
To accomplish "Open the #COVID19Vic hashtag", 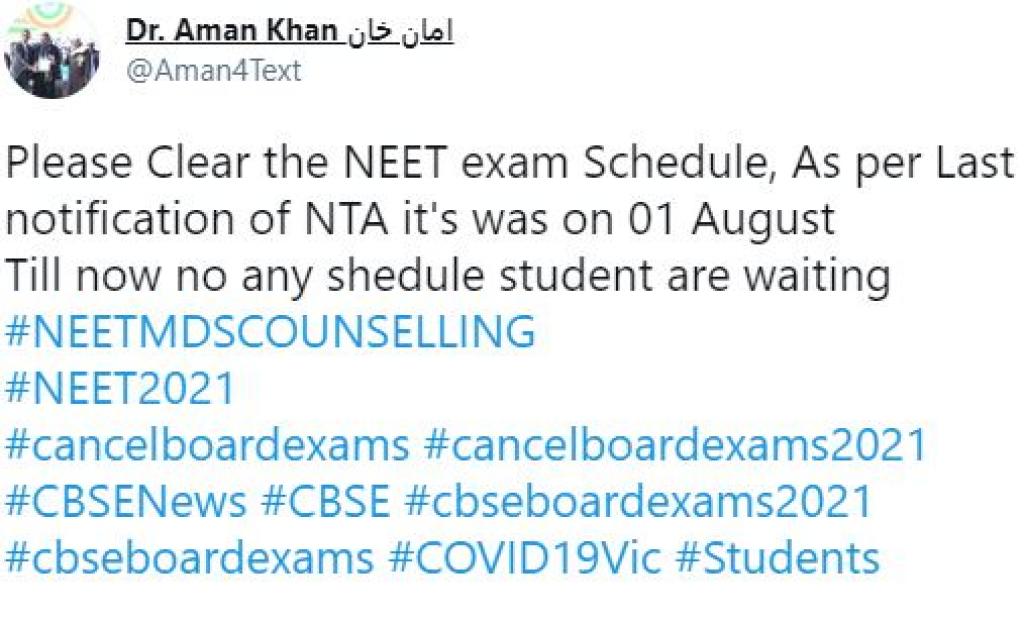I will pos(525,557).
